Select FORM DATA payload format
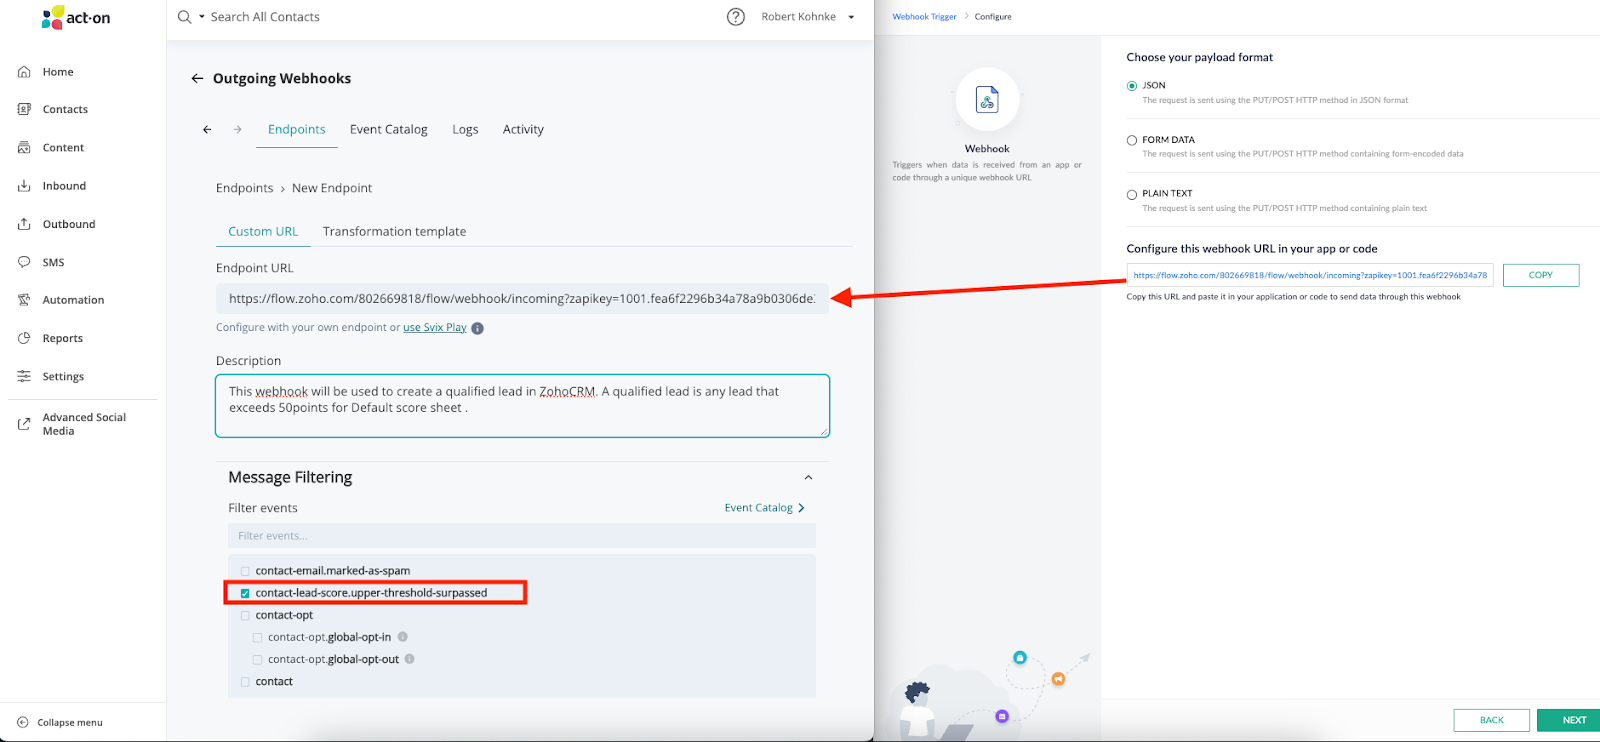The height and width of the screenshot is (742, 1600). pos(1132,140)
